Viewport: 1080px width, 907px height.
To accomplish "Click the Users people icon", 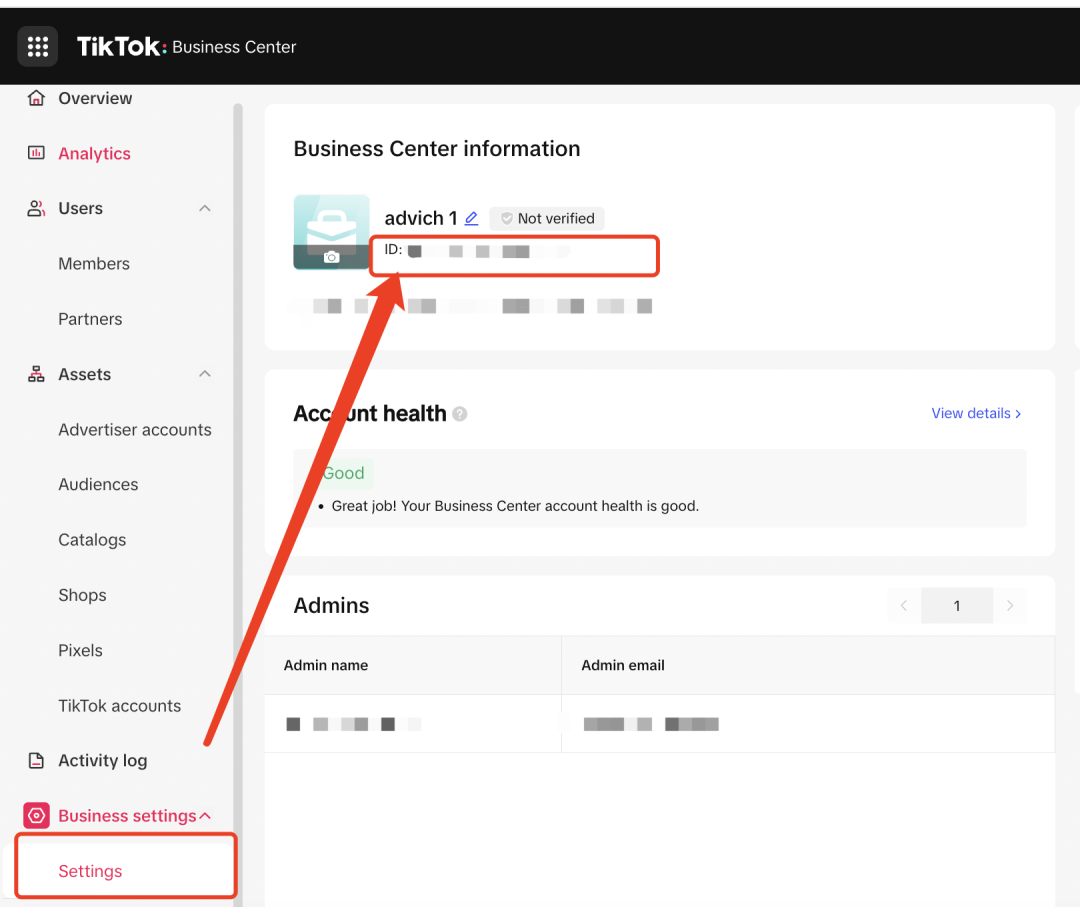I will 37,208.
